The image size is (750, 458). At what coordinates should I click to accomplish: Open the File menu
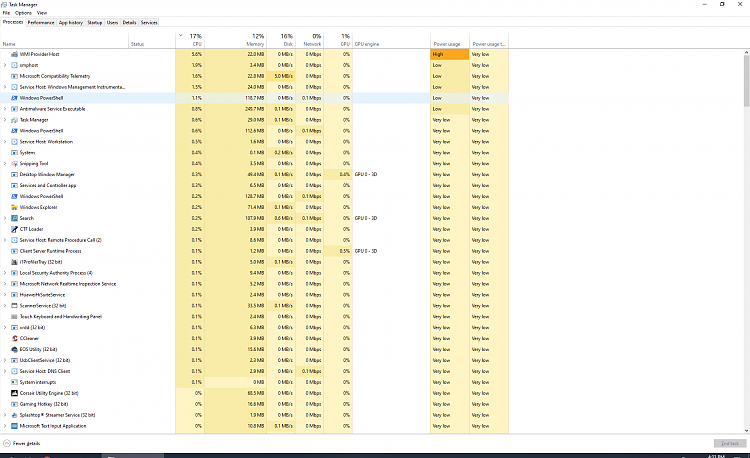coord(6,13)
